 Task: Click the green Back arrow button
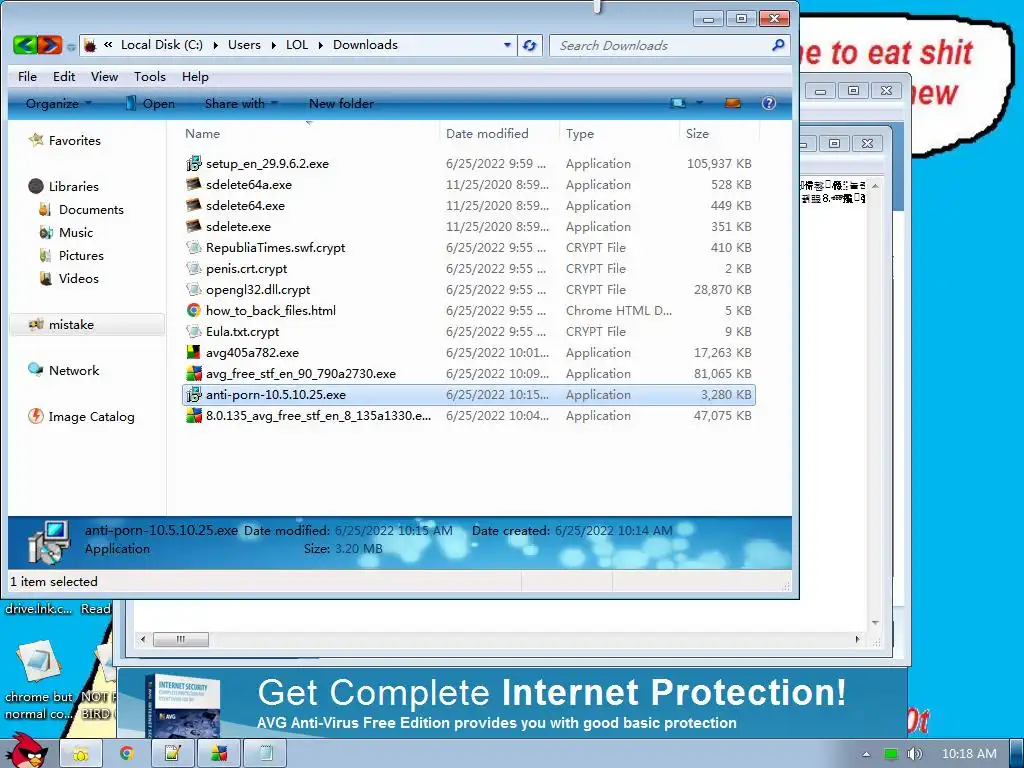(25, 44)
